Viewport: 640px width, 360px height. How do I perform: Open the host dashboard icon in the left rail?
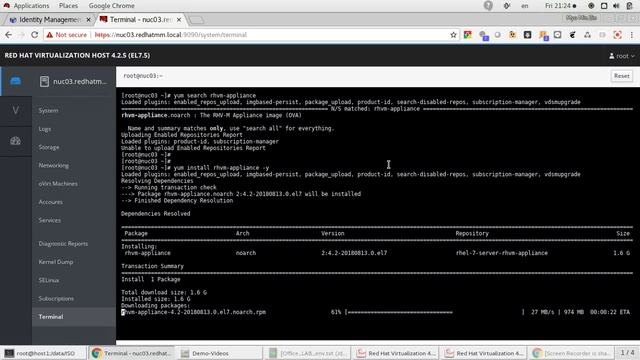(x=16, y=81)
